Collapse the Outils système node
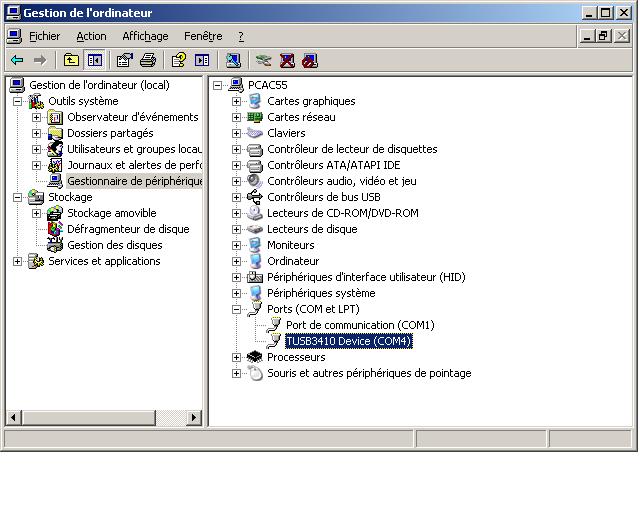This screenshot has height=512, width=640. point(17,101)
